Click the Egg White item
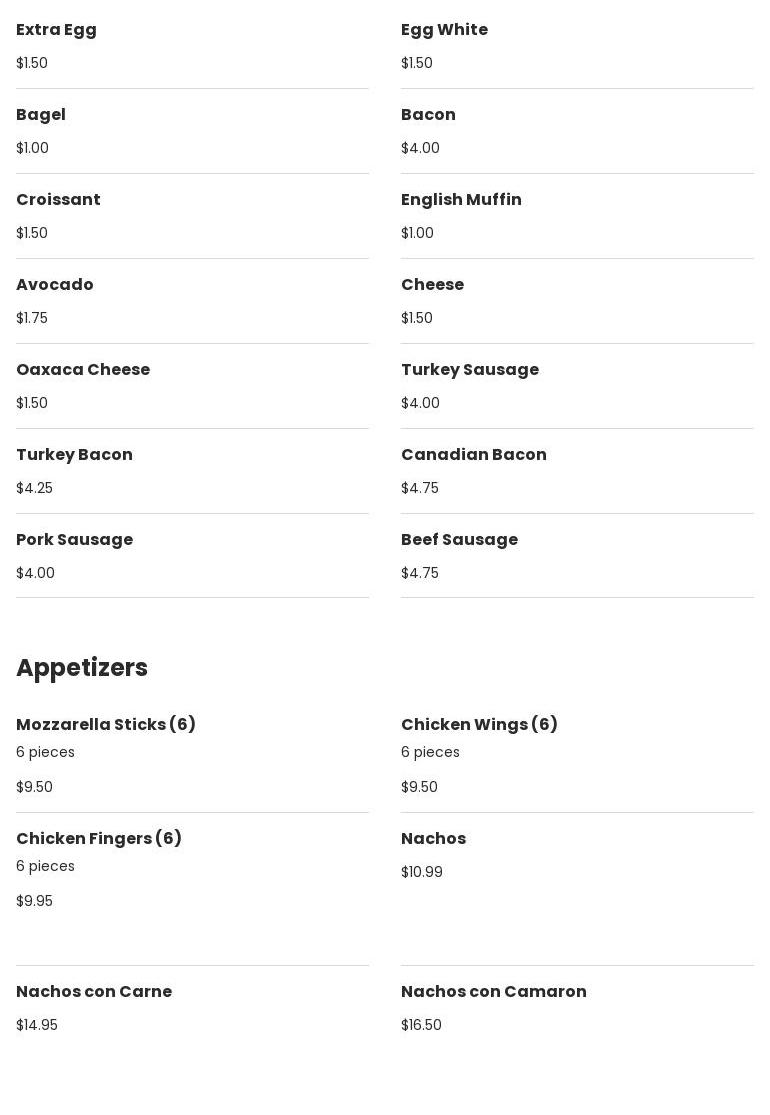The image size is (770, 1115). coord(444,30)
